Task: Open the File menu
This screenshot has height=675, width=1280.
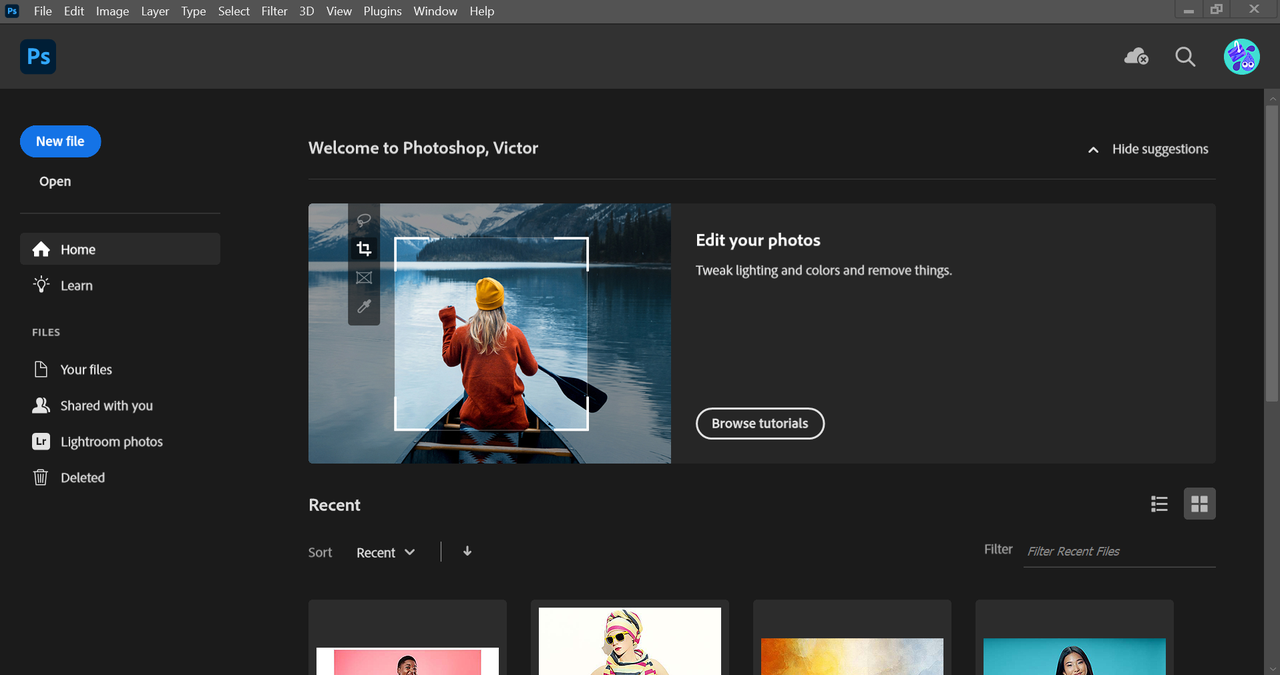Action: tap(43, 11)
